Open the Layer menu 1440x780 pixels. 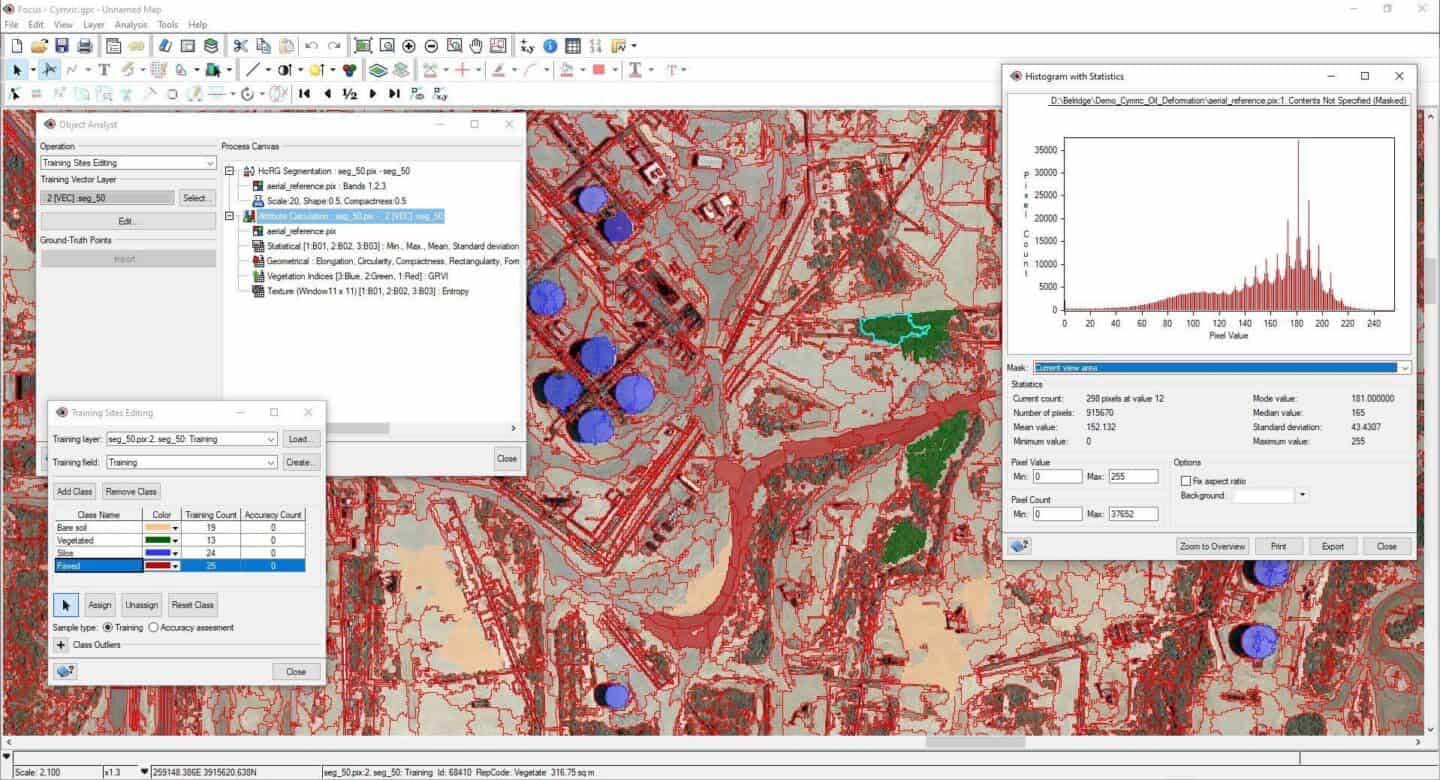click(93, 24)
